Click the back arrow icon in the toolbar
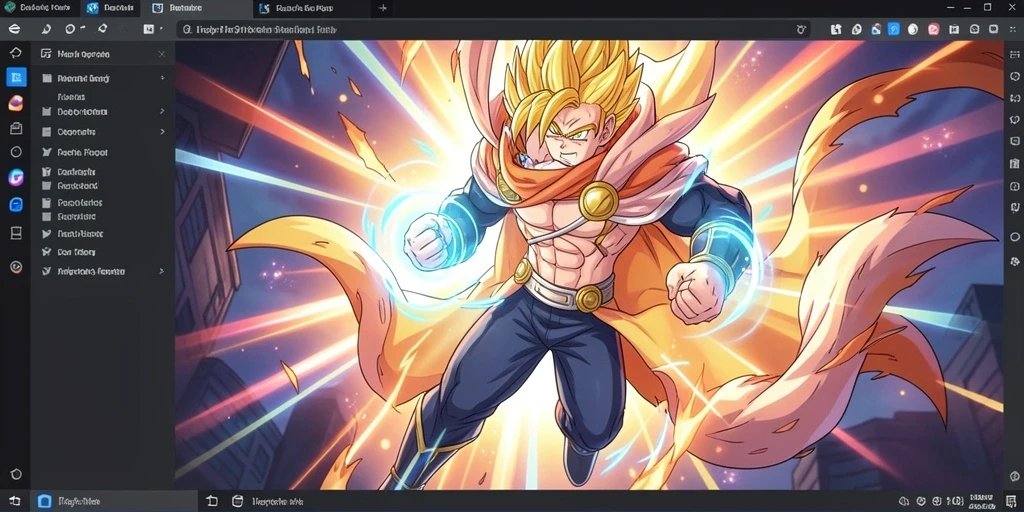The image size is (1024, 512). pyautogui.click(x=46, y=29)
